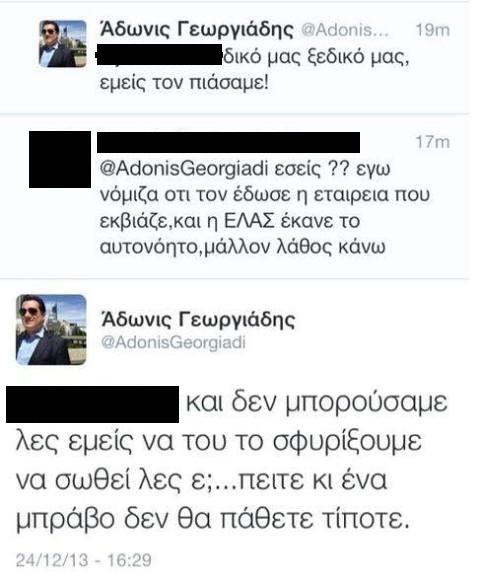This screenshot has width=480, height=581.
Task: Open the truncated @Adonis... handle
Action: [345, 30]
